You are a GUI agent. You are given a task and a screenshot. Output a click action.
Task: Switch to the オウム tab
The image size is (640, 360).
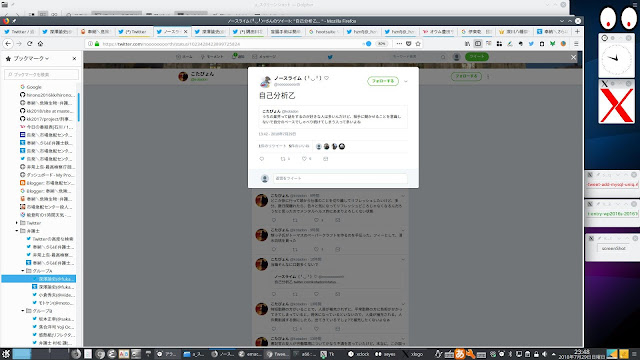pyautogui.click(x=437, y=31)
